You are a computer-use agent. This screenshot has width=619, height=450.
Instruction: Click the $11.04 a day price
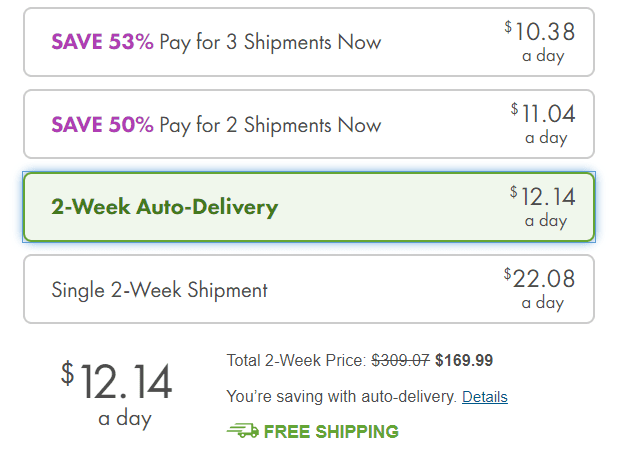tap(543, 124)
